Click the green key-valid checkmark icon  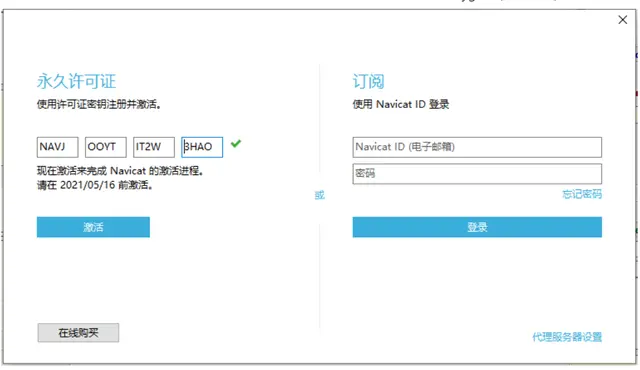pyautogui.click(x=236, y=144)
